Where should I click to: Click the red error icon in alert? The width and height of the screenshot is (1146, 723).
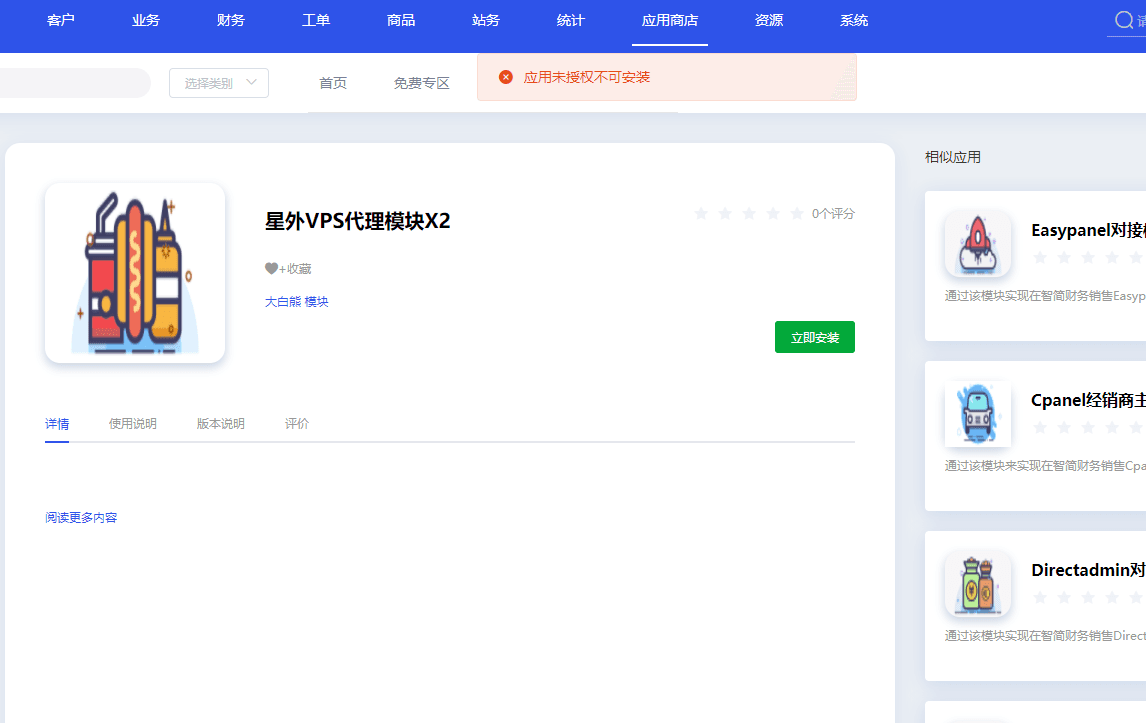pyautogui.click(x=506, y=77)
